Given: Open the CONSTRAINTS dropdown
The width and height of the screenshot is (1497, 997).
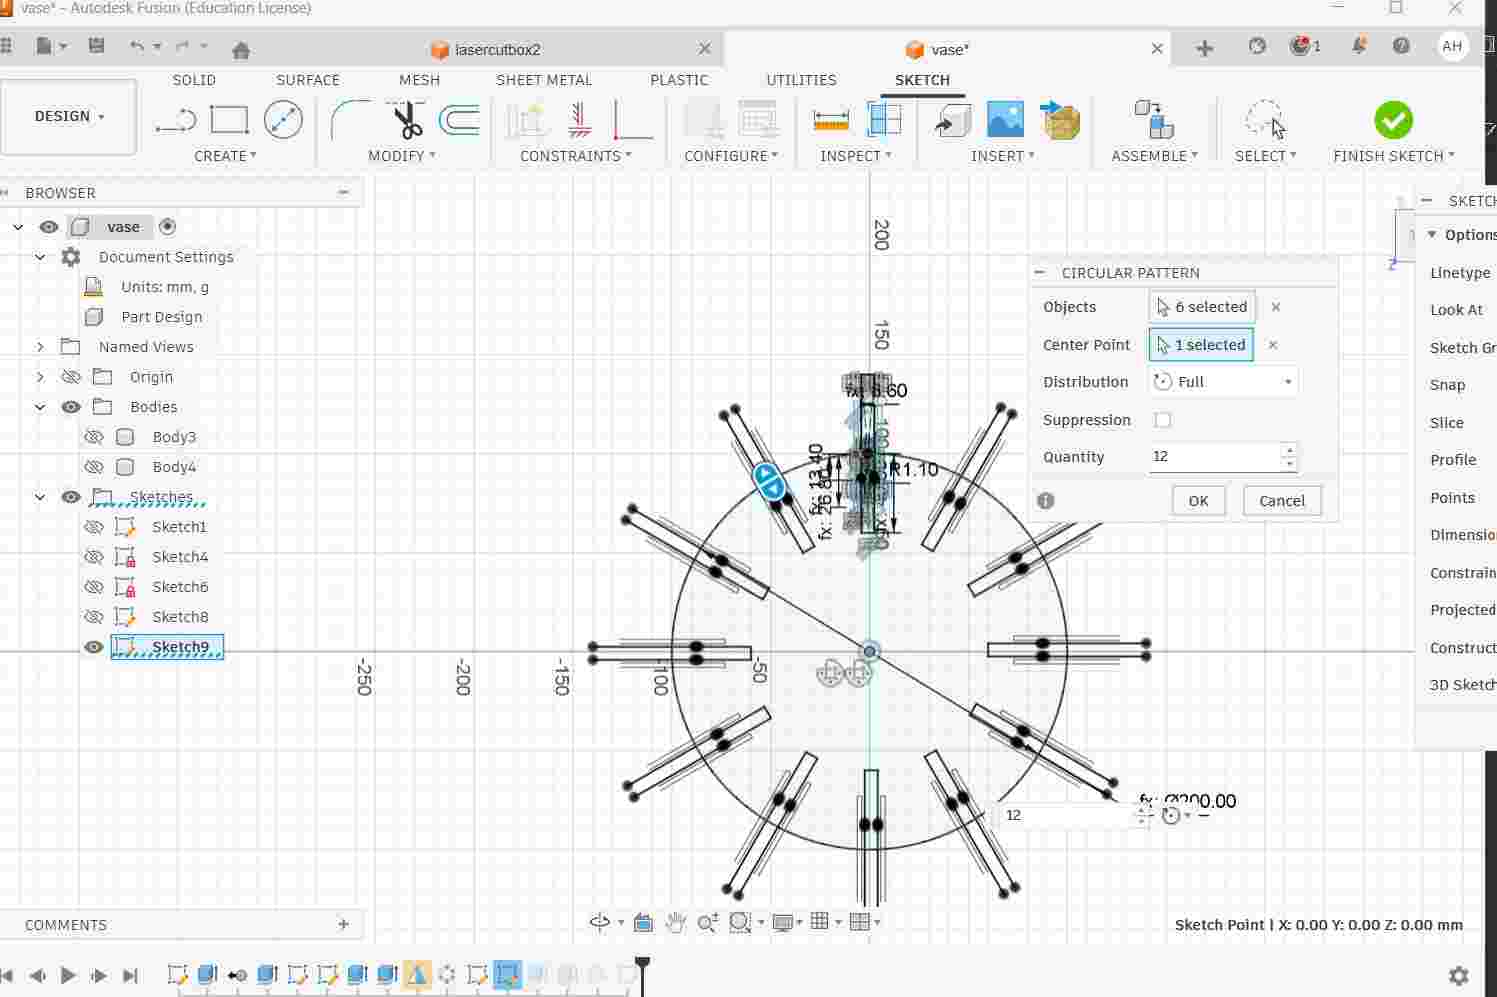Looking at the screenshot, I should pos(576,156).
